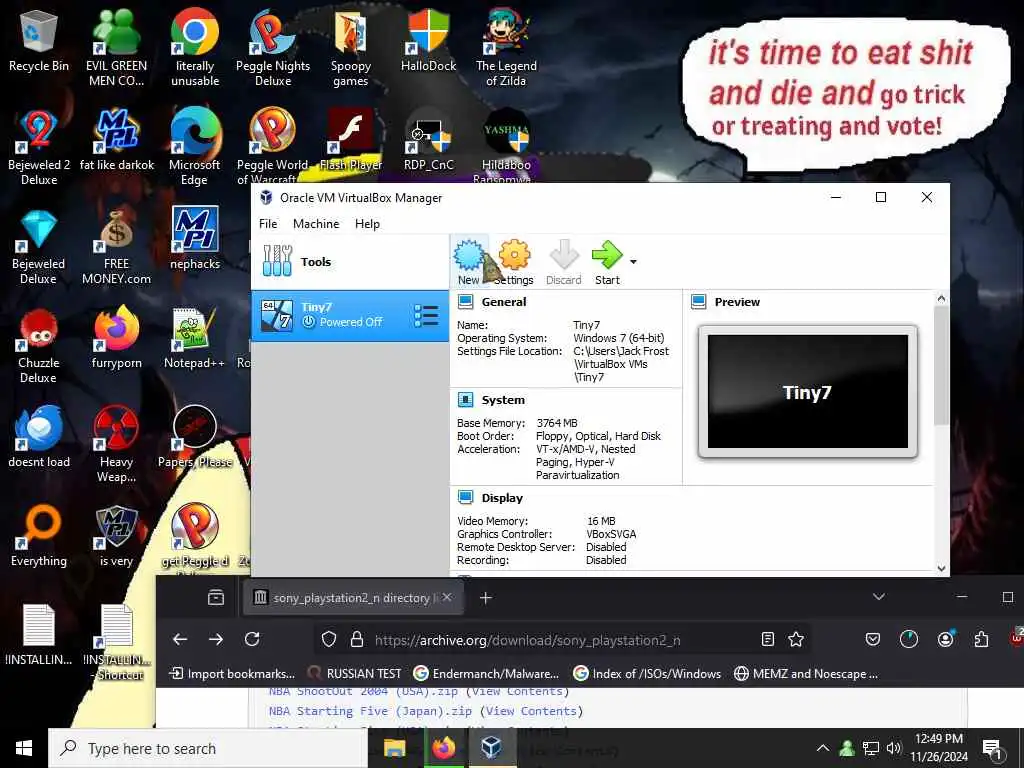
Task: Show hidden system tray icons
Action: click(823, 748)
